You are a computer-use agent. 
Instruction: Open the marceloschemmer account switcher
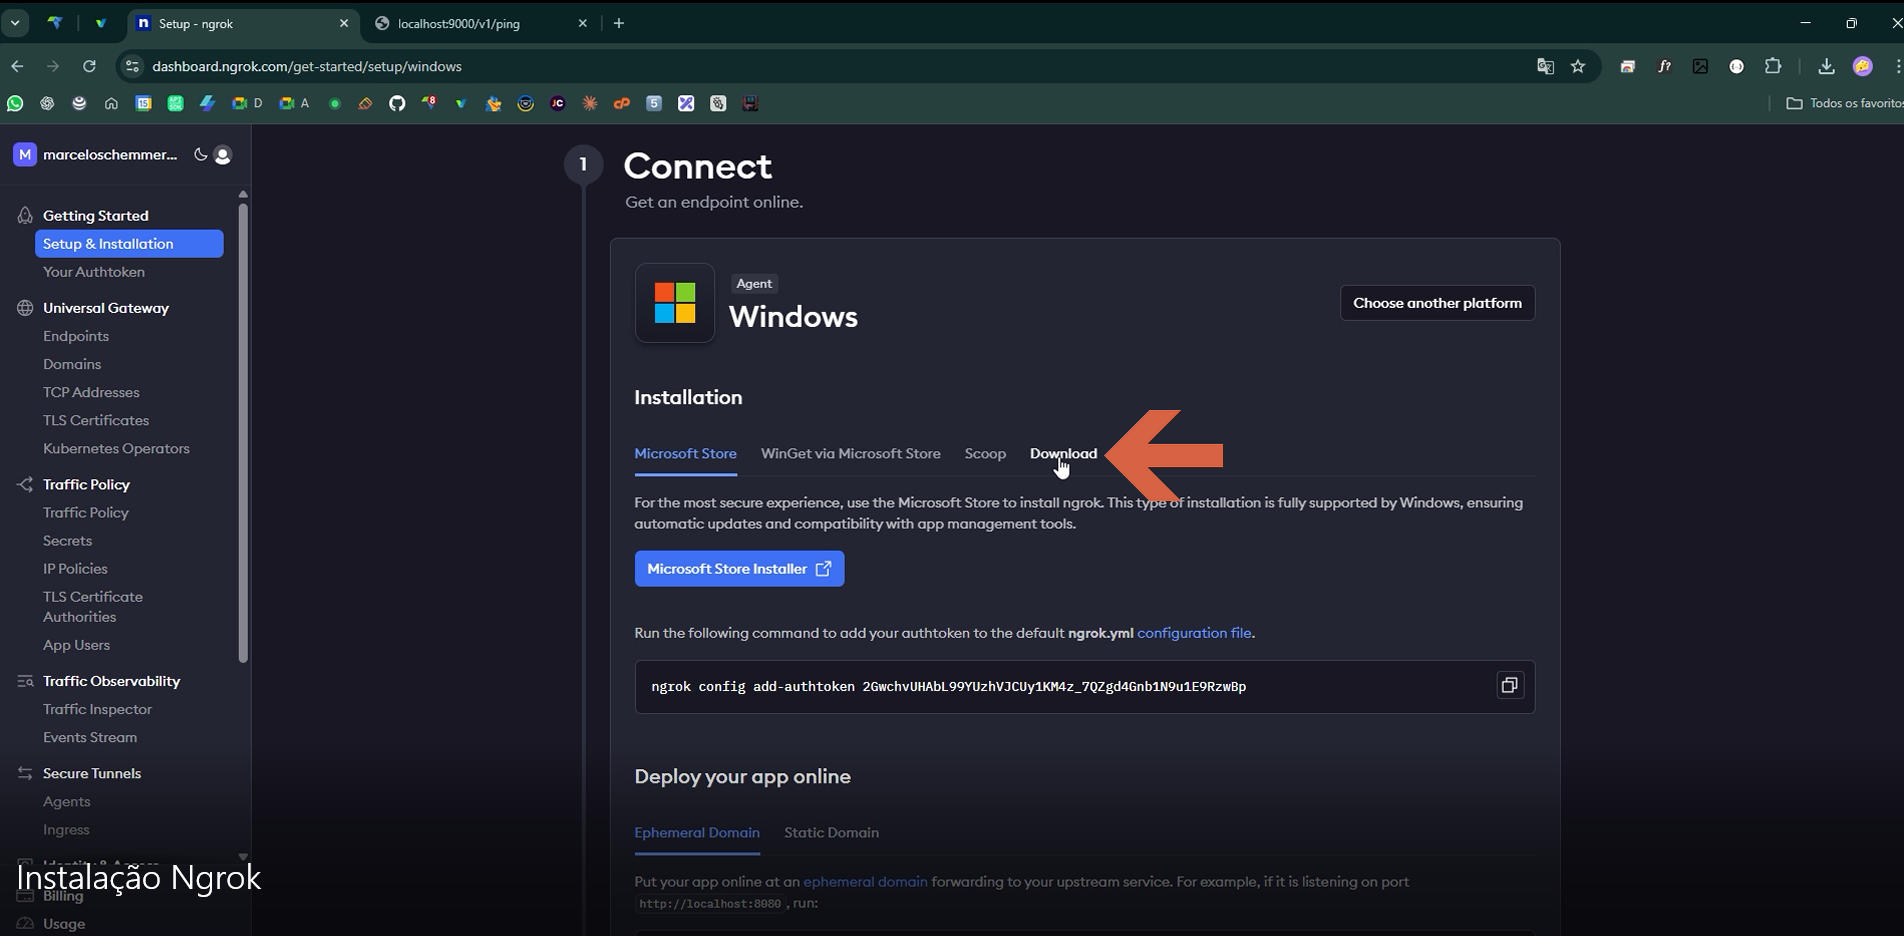[x=95, y=155]
